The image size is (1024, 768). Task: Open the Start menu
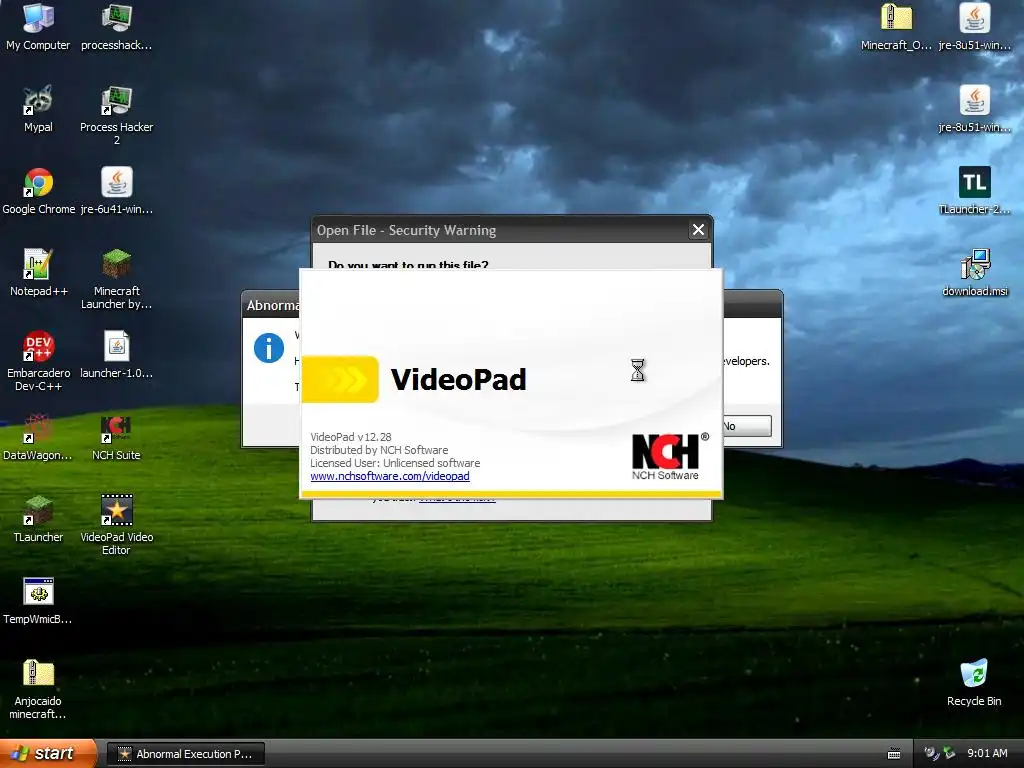(48, 753)
